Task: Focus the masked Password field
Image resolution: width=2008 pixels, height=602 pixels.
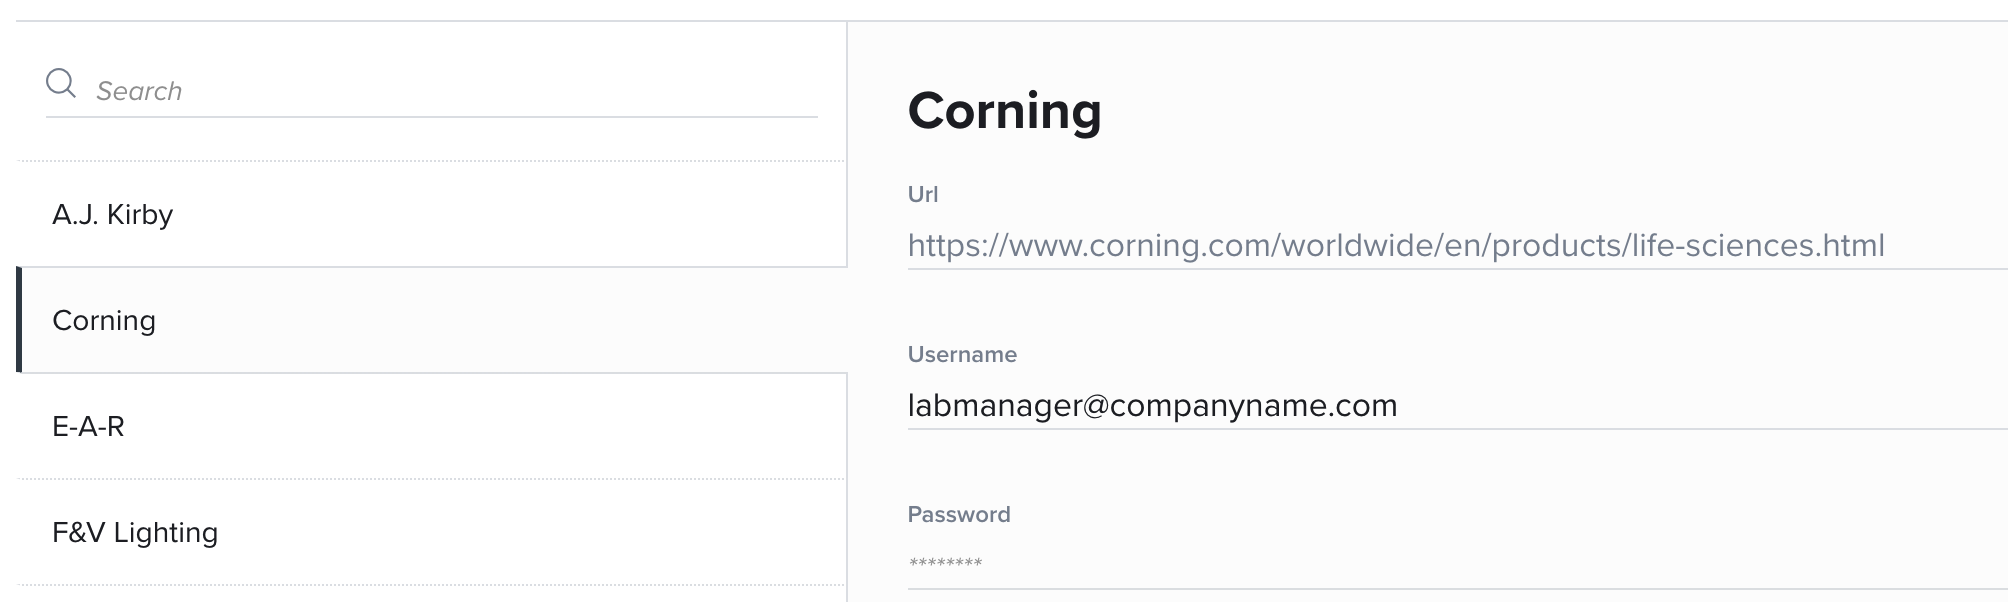Action: (1457, 563)
